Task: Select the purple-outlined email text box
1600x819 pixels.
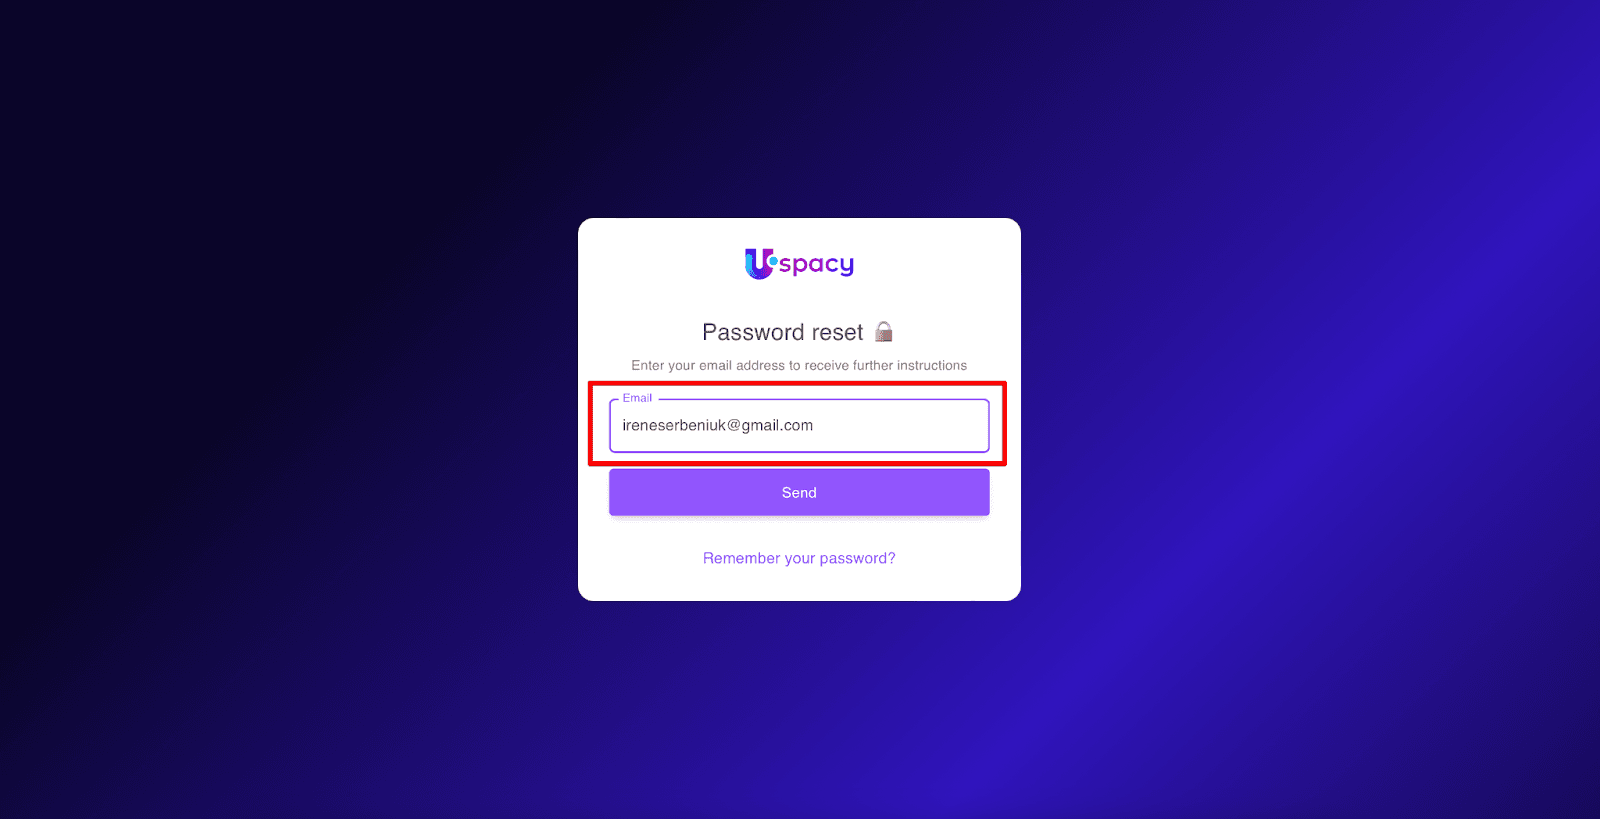Action: pyautogui.click(x=799, y=426)
